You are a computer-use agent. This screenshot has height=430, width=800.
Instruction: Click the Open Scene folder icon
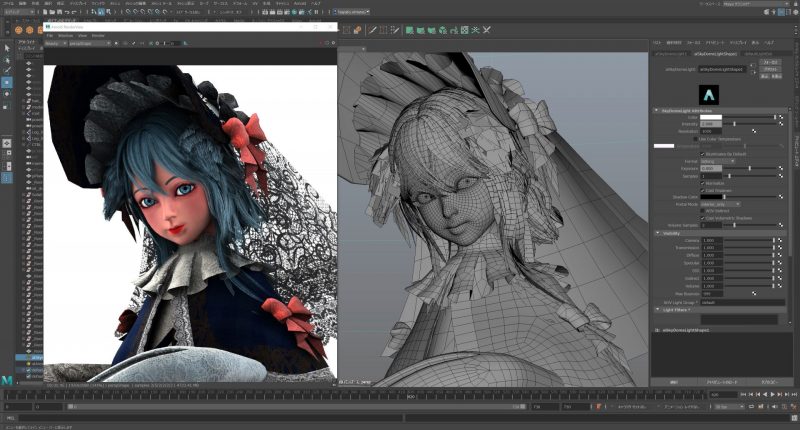tap(53, 12)
